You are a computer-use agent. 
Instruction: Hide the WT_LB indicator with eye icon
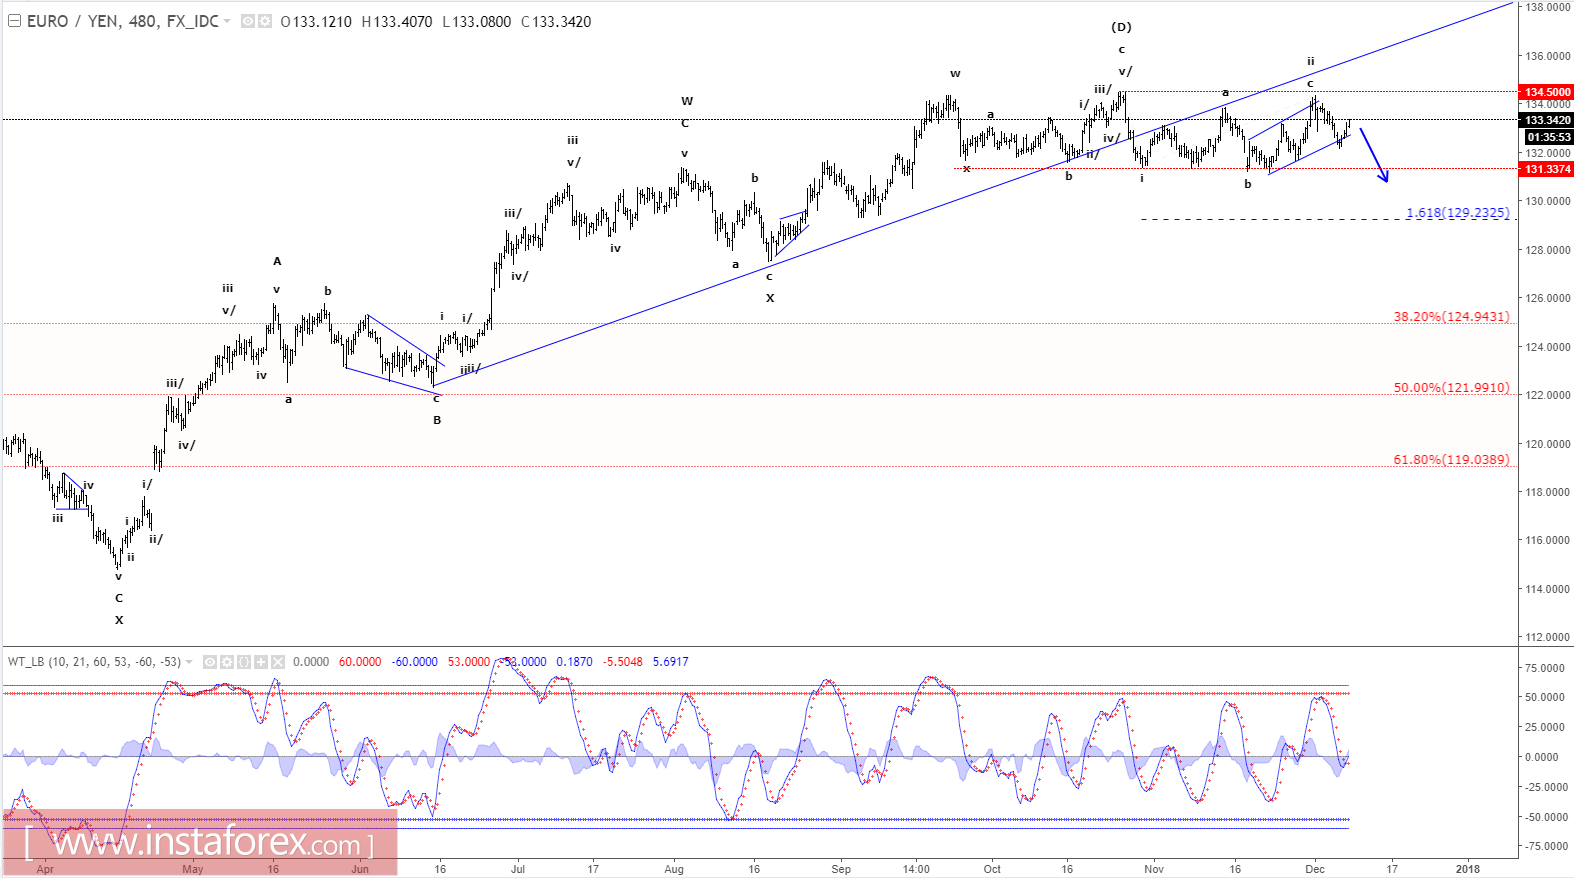click(x=210, y=662)
